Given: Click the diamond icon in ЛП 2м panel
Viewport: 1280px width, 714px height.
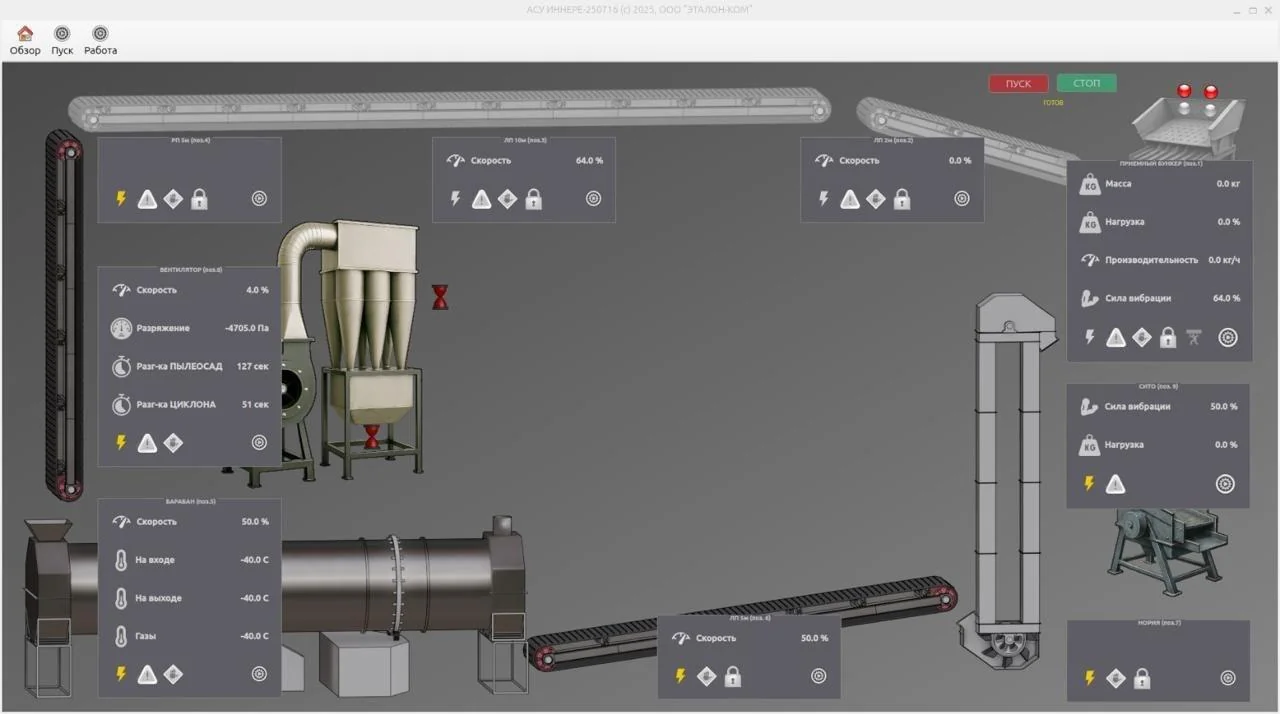Looking at the screenshot, I should [876, 199].
